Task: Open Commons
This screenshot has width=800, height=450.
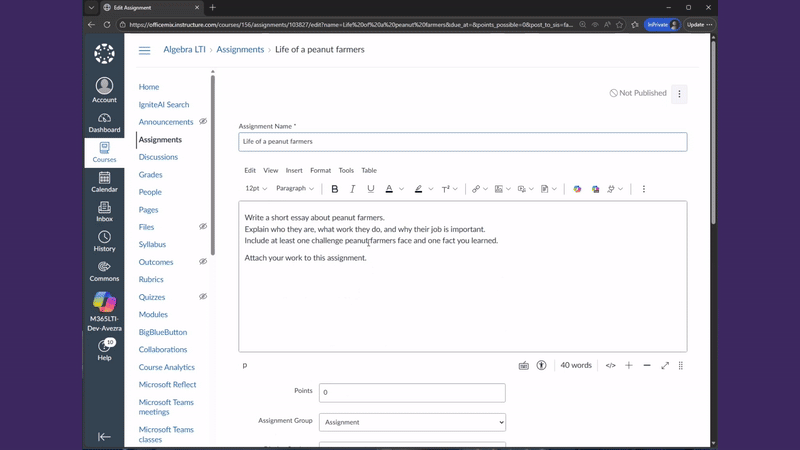Action: pyautogui.click(x=104, y=271)
